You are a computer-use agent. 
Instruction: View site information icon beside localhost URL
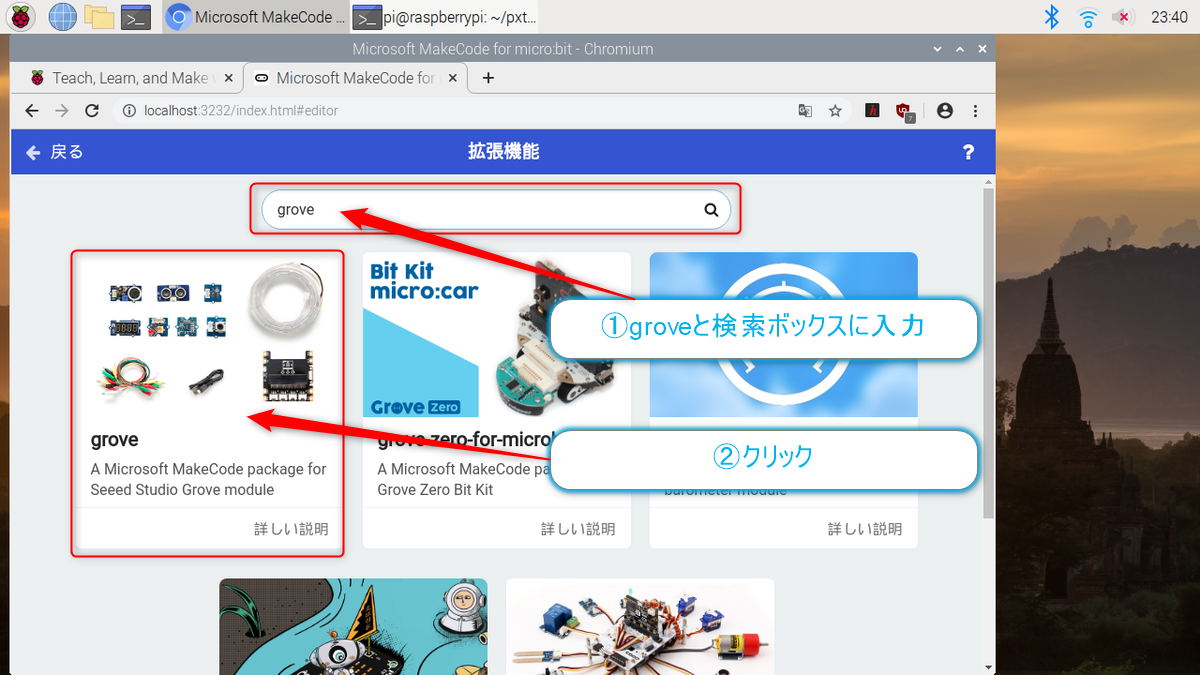[128, 111]
